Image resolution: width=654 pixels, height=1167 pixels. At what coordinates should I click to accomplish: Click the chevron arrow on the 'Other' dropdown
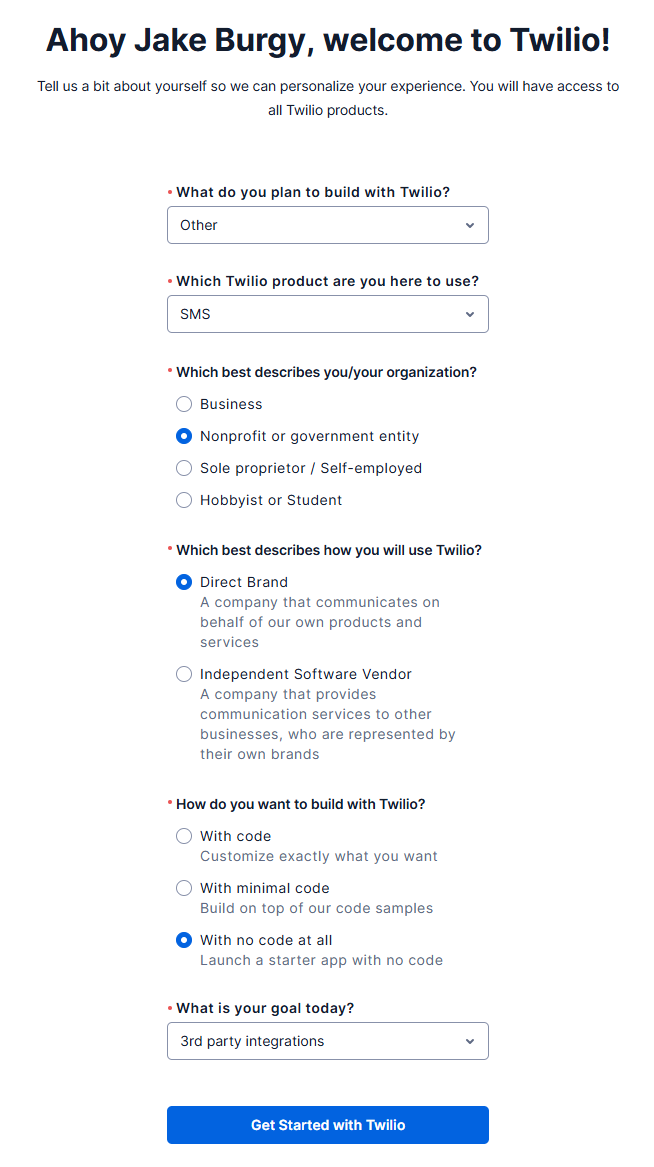[x=470, y=225]
